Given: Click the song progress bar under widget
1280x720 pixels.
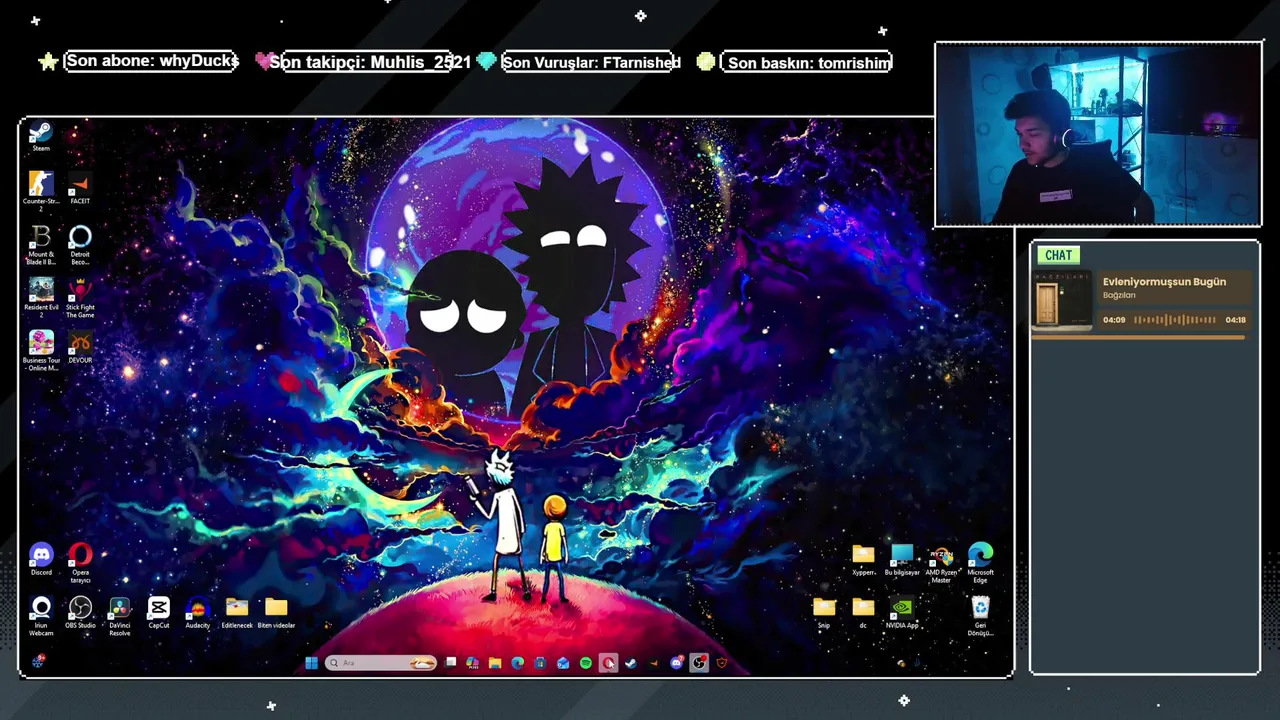Looking at the screenshot, I should 1140,337.
